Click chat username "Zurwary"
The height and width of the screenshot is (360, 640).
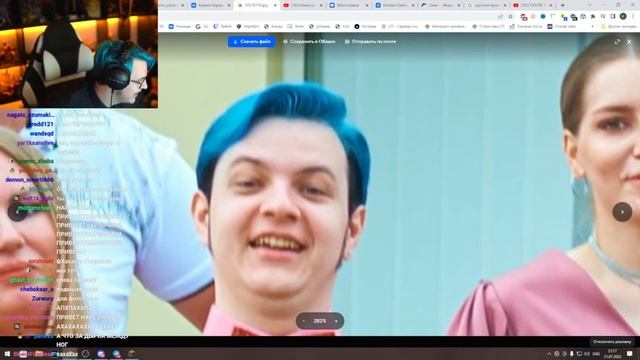43,299
